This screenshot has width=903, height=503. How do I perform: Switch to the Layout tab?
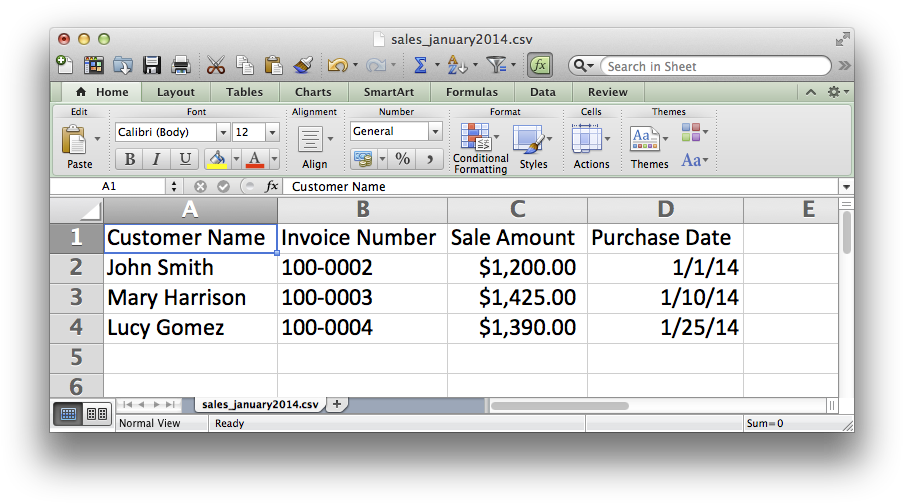176,92
